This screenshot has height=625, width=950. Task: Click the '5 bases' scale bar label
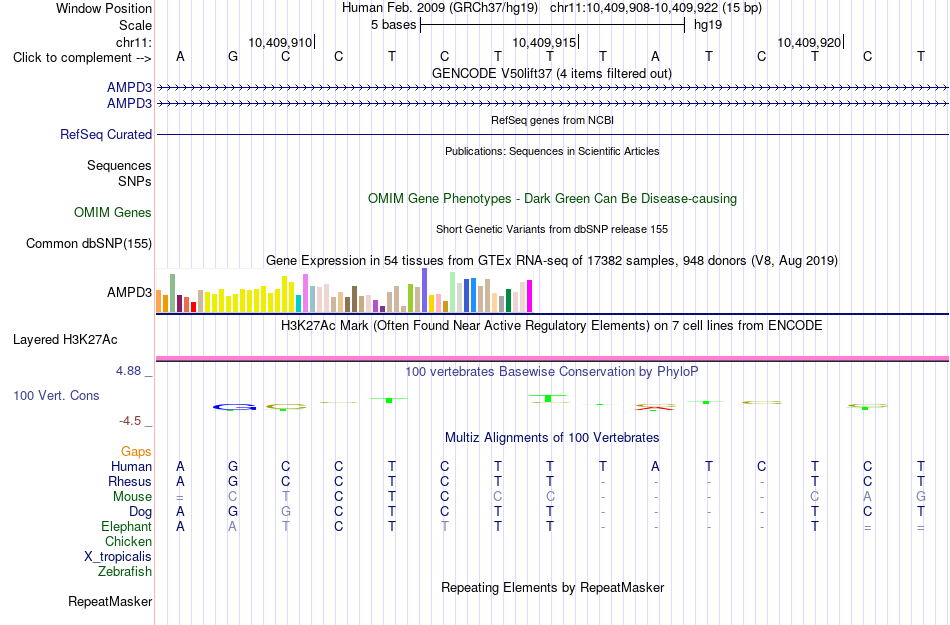tap(394, 25)
